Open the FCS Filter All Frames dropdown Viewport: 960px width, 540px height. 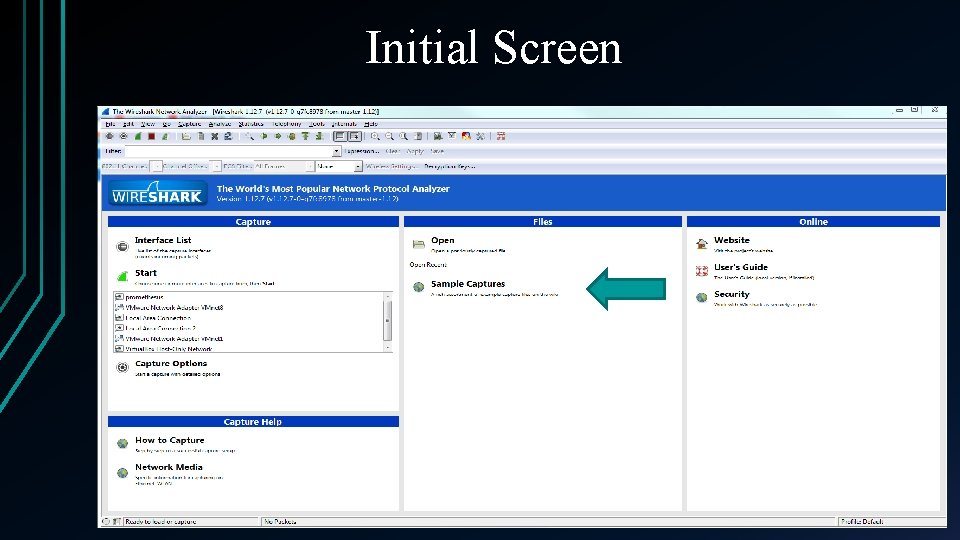(284, 167)
